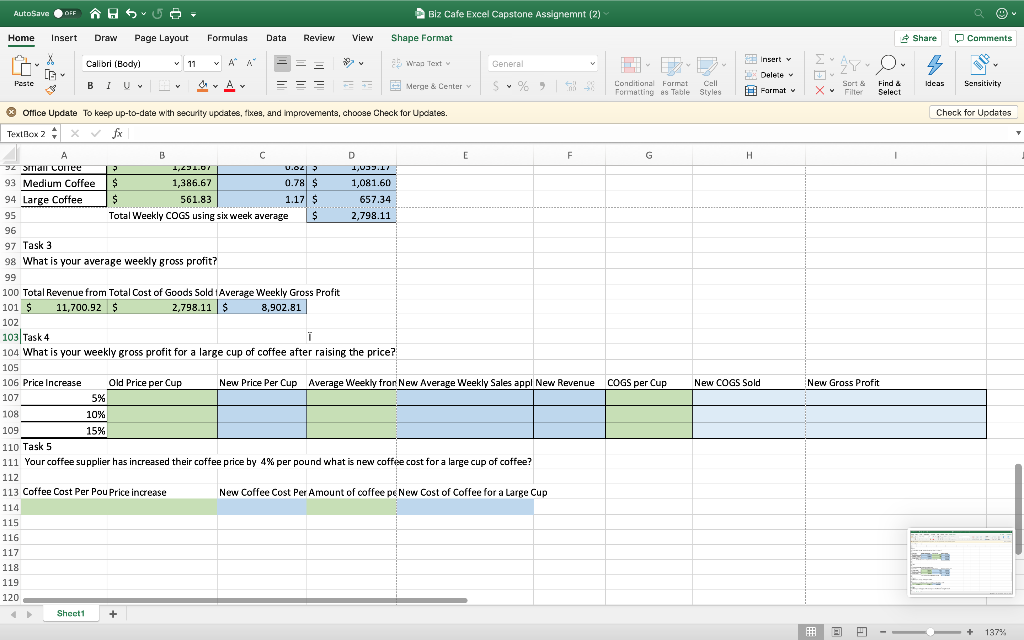Redo the last action
The width and height of the screenshot is (1024, 640).
(157, 13)
